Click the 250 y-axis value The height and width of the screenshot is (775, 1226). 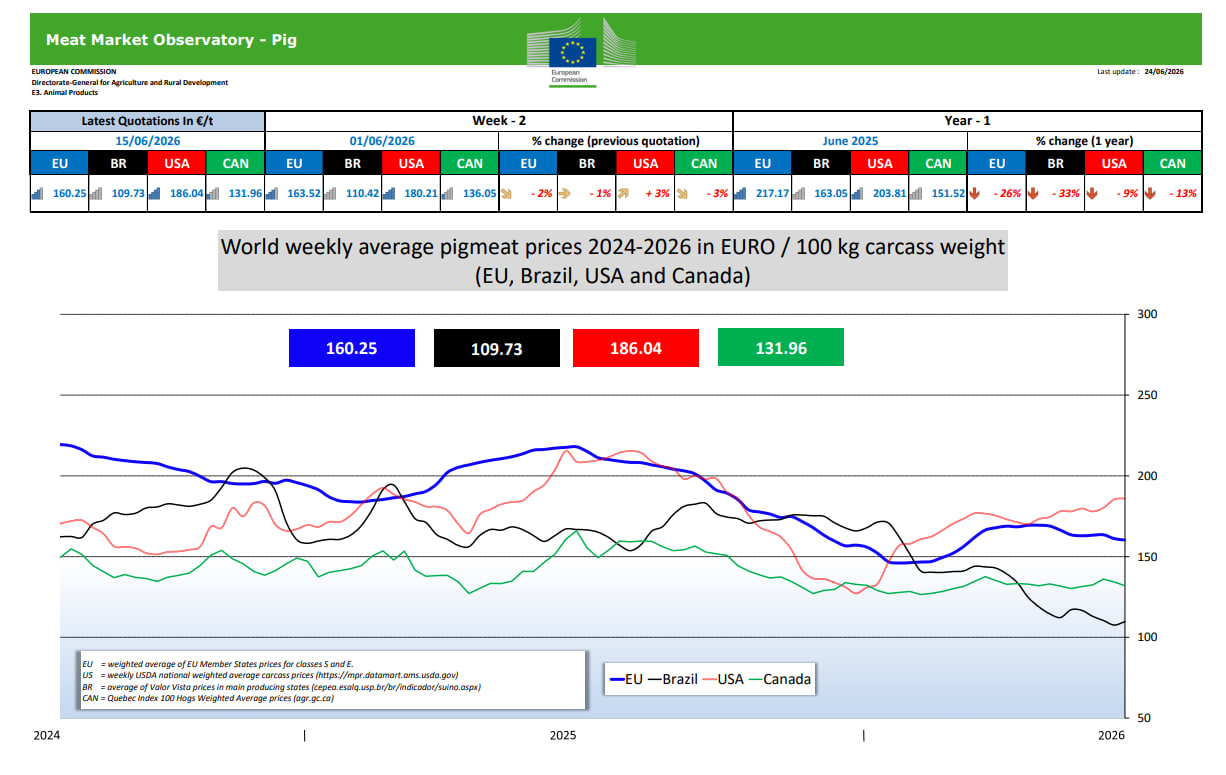[1147, 395]
